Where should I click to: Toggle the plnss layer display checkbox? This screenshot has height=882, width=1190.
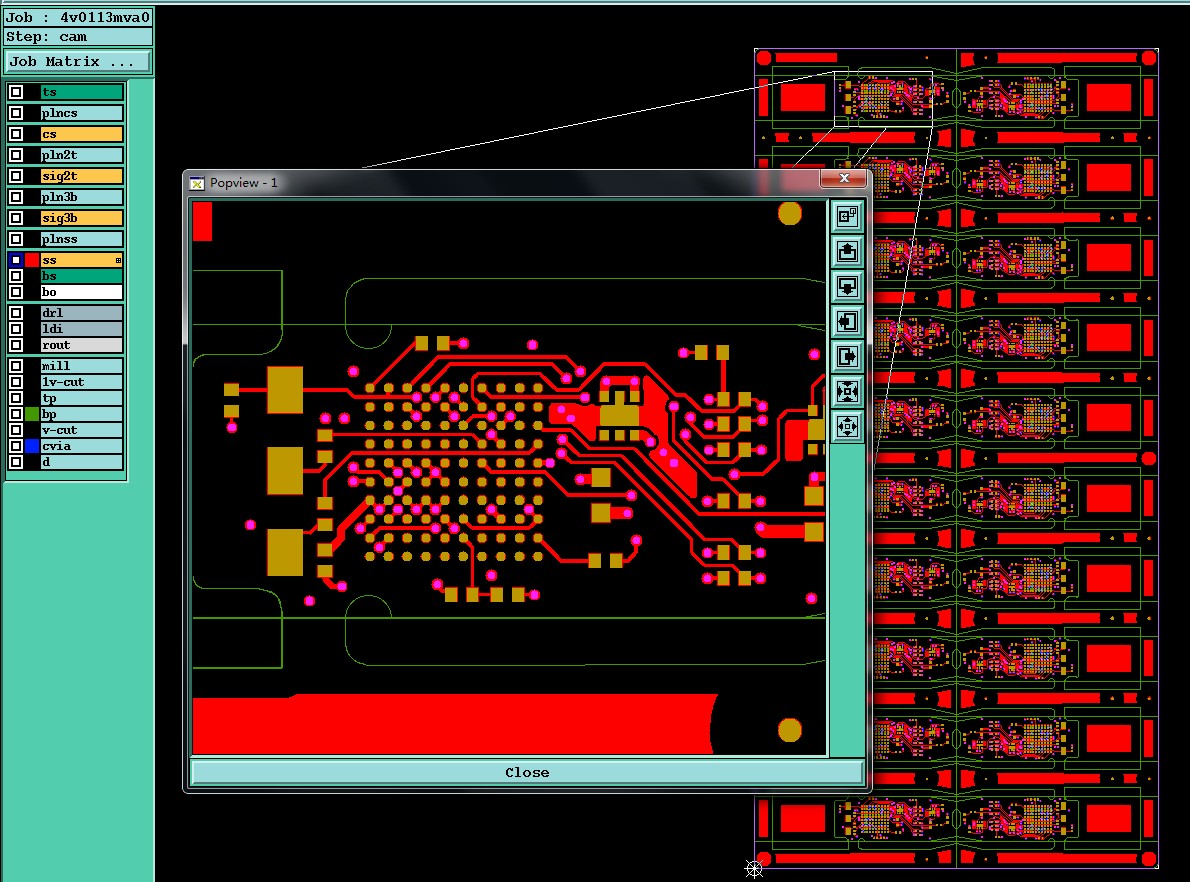(16, 239)
